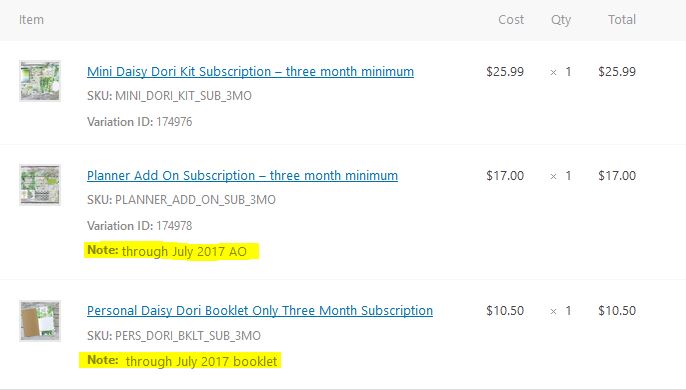Click Variation ID 174978

[140, 226]
